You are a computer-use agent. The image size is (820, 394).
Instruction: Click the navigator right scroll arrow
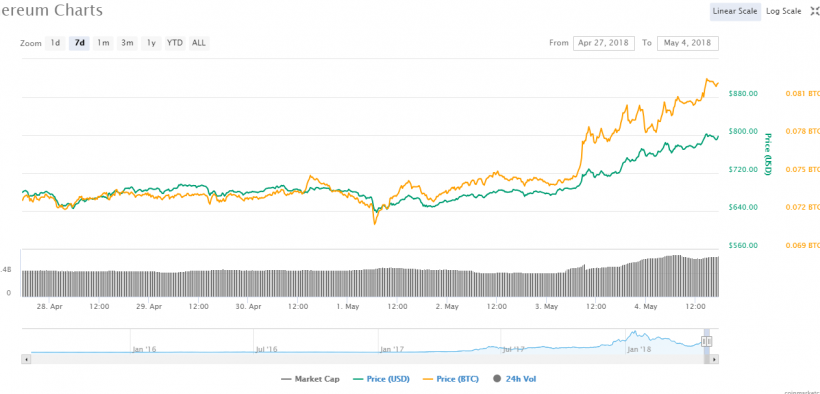(714, 359)
